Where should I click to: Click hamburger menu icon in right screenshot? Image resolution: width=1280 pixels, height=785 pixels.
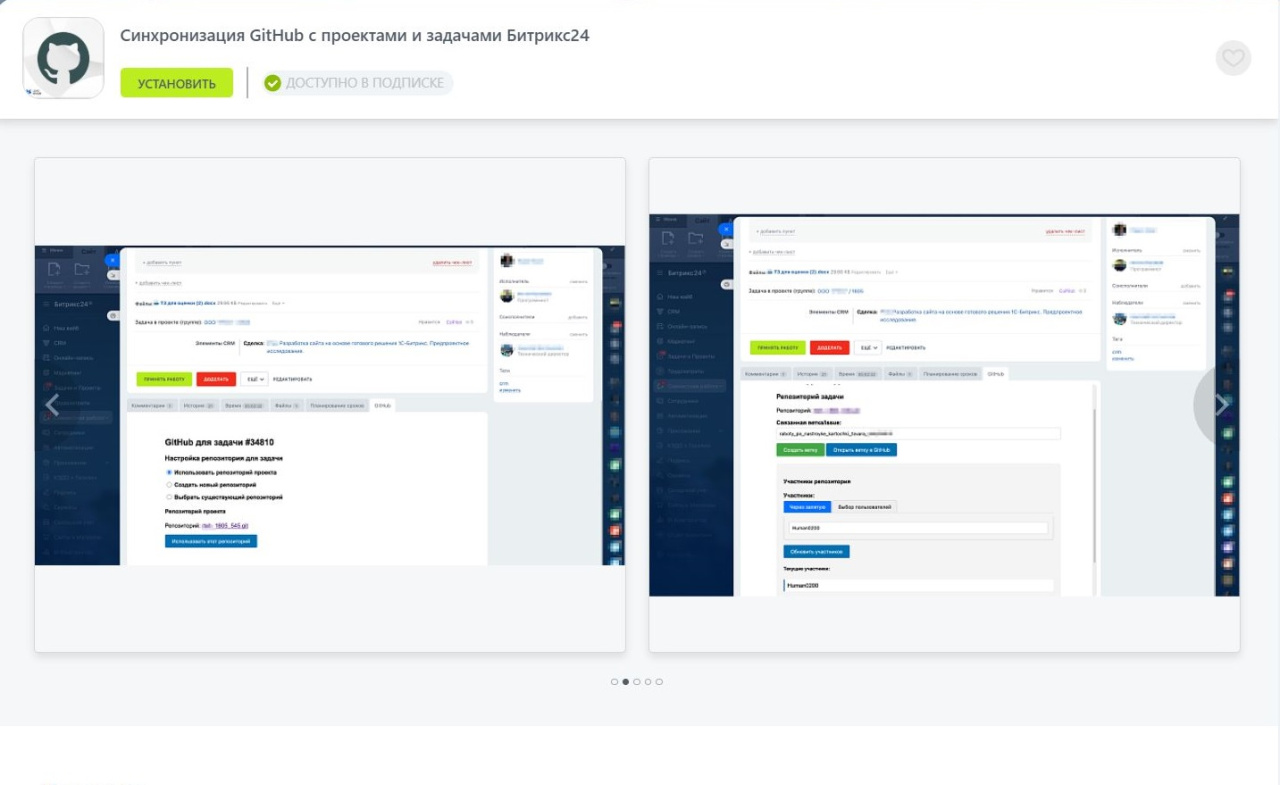pos(659,272)
